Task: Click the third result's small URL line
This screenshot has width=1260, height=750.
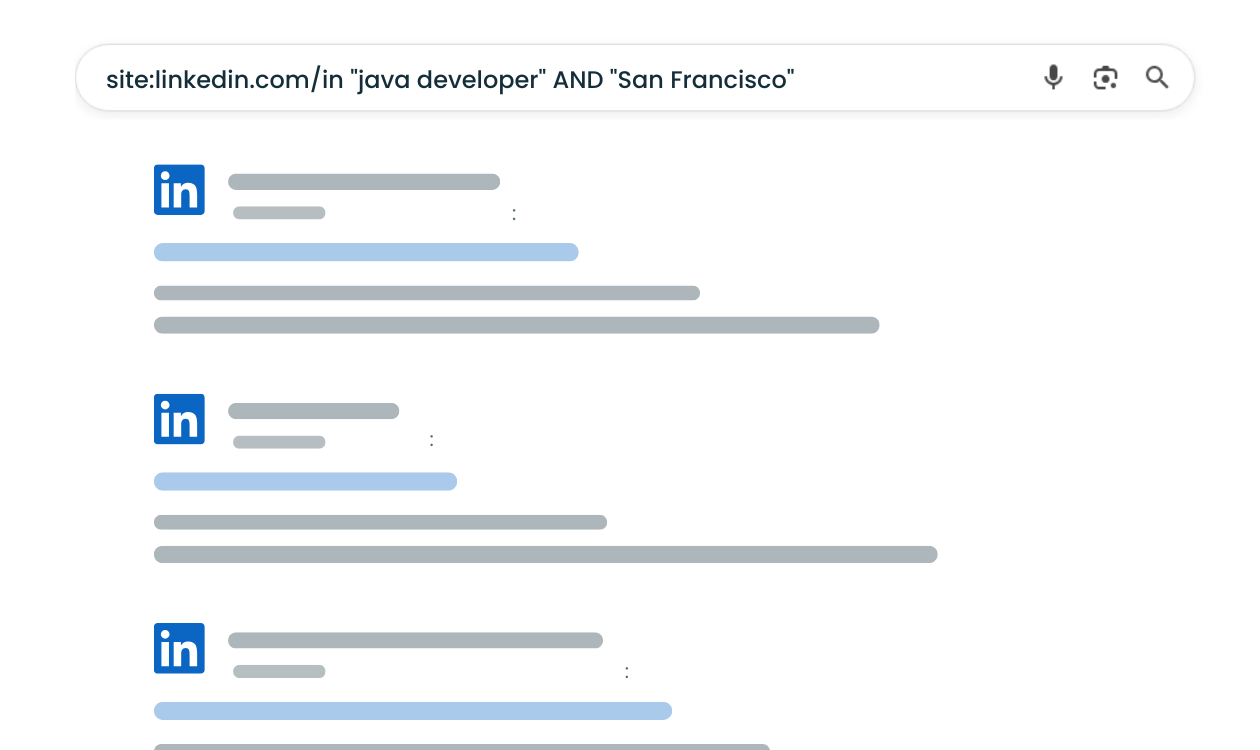Action: 279,672
